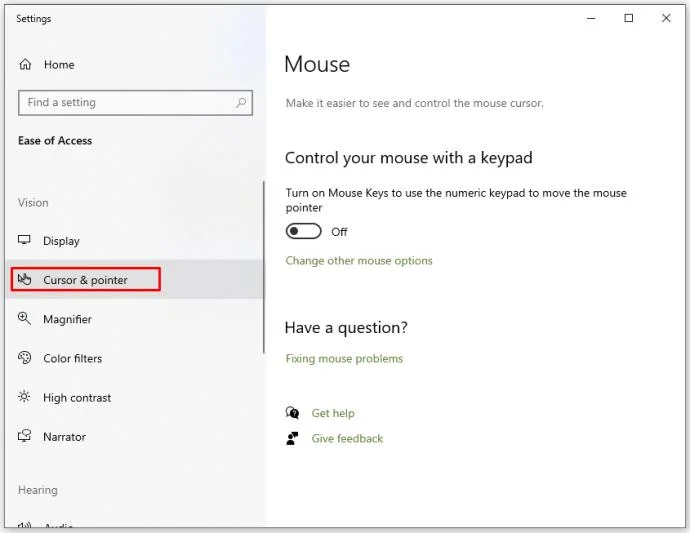Click the Magnifier zoom icon
This screenshot has height=533, width=690.
[25, 319]
